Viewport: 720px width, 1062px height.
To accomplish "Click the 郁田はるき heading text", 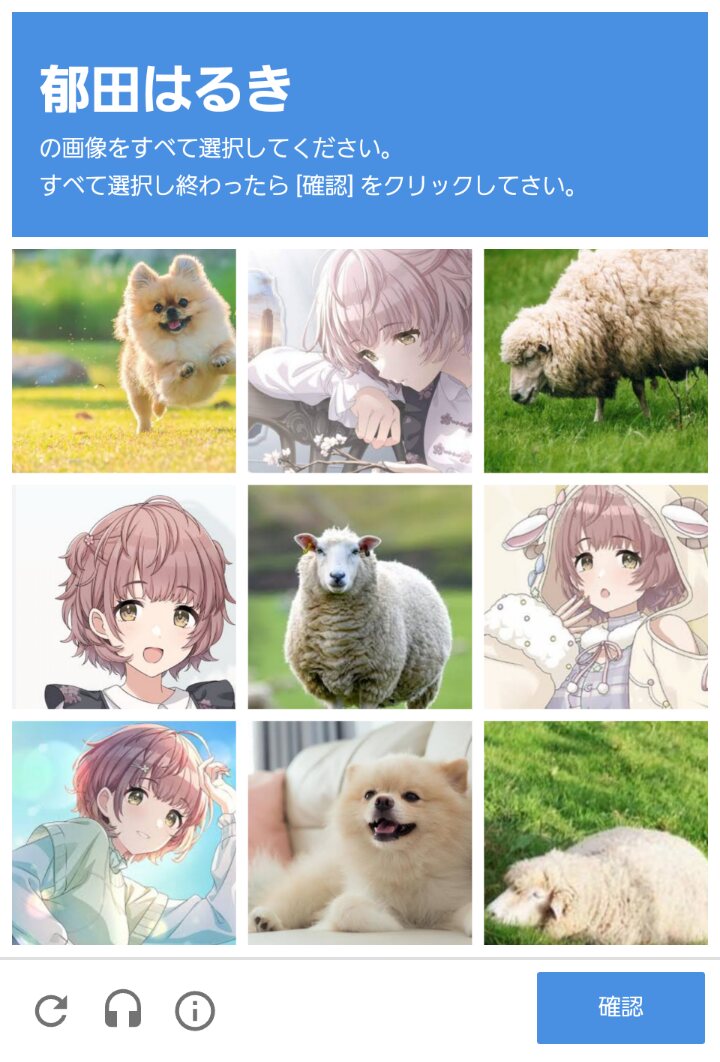I will pyautogui.click(x=165, y=89).
